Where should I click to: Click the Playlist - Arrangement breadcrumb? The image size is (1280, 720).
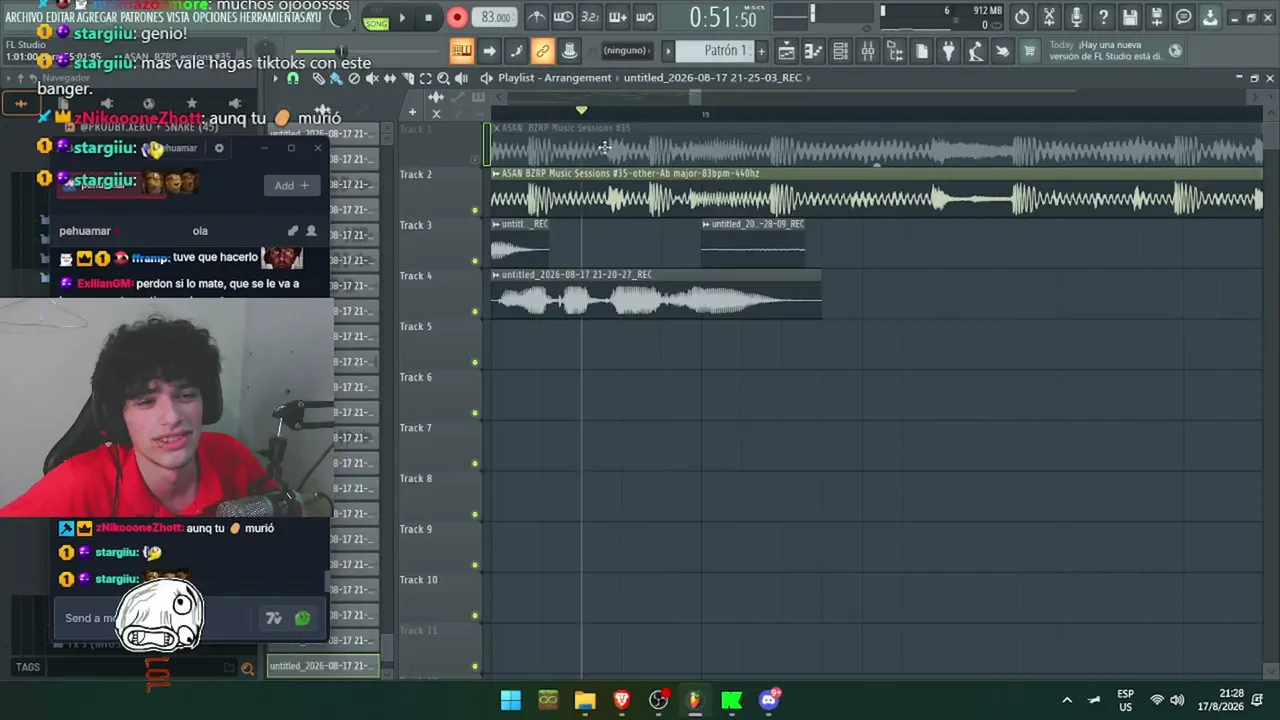tap(555, 78)
